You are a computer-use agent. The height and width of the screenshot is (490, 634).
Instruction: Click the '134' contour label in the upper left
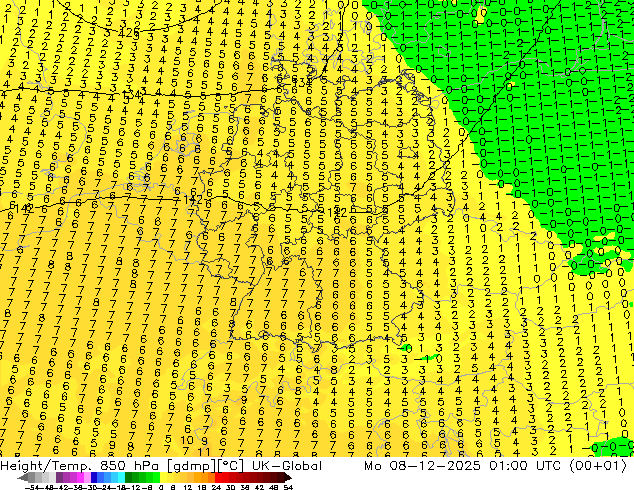click(133, 95)
